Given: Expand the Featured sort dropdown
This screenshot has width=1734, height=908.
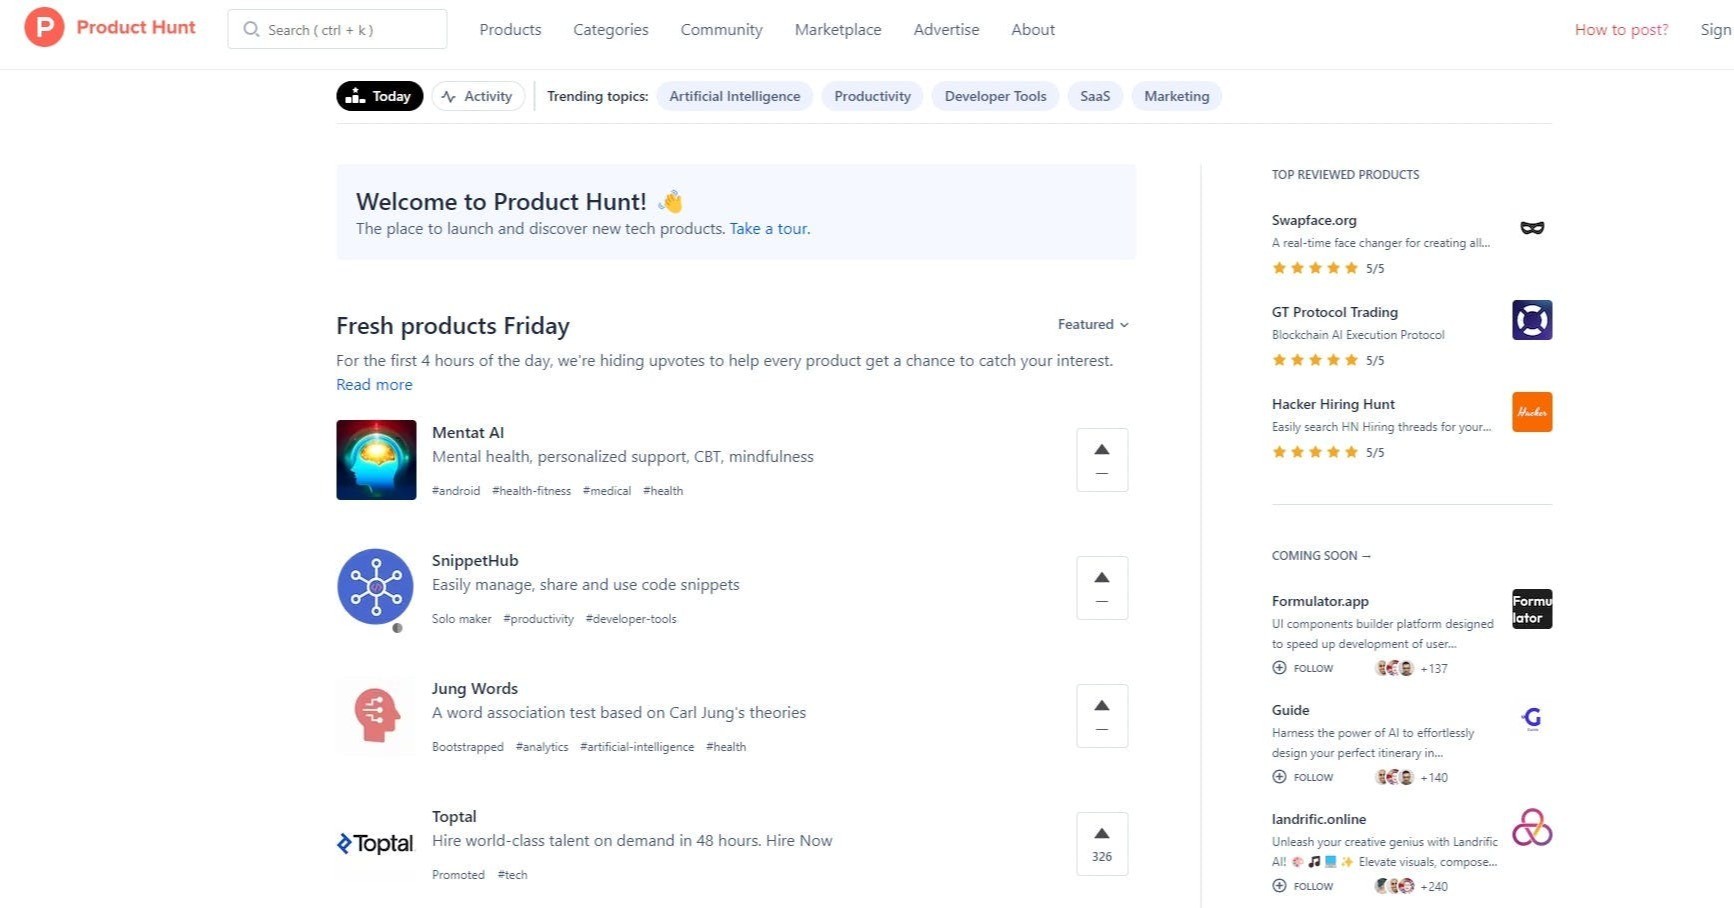Looking at the screenshot, I should pyautogui.click(x=1092, y=324).
